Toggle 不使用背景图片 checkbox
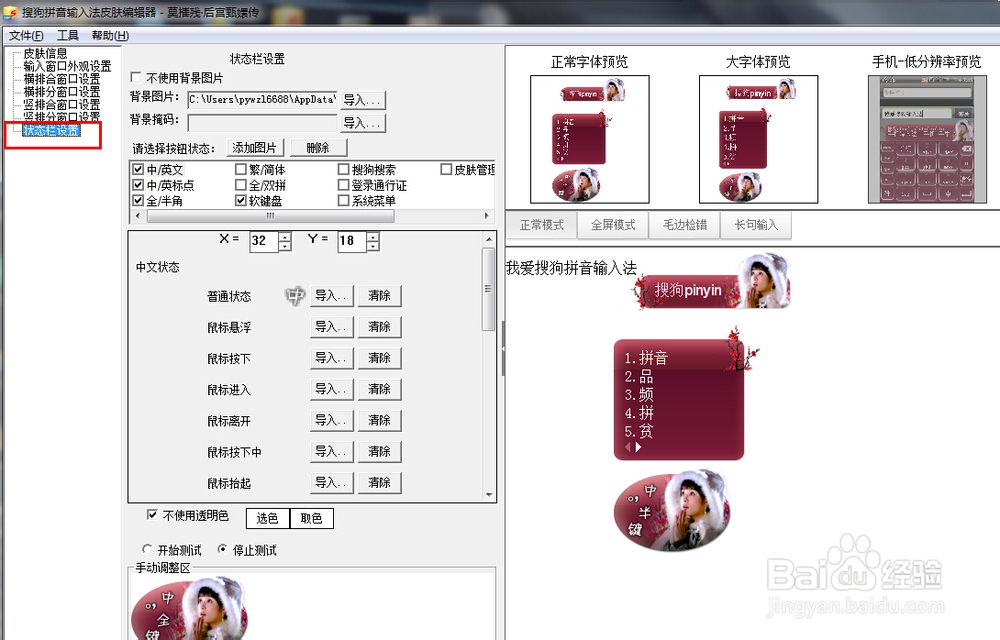This screenshot has height=640, width=1000. [x=136, y=78]
